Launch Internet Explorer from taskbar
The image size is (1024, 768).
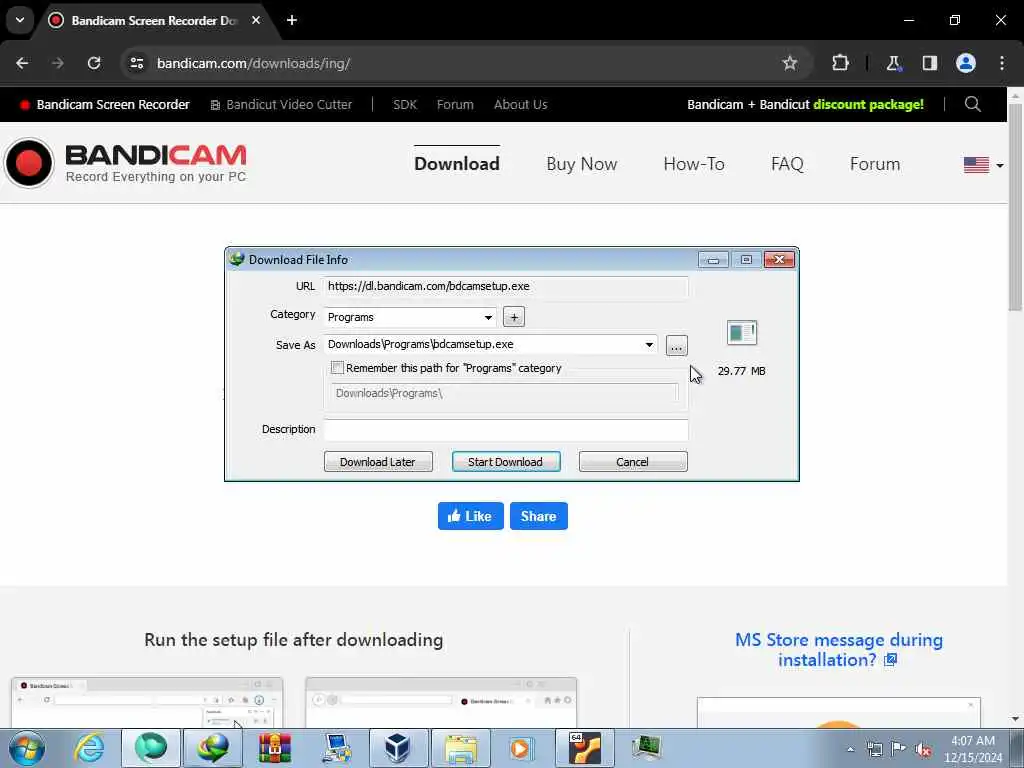89,748
